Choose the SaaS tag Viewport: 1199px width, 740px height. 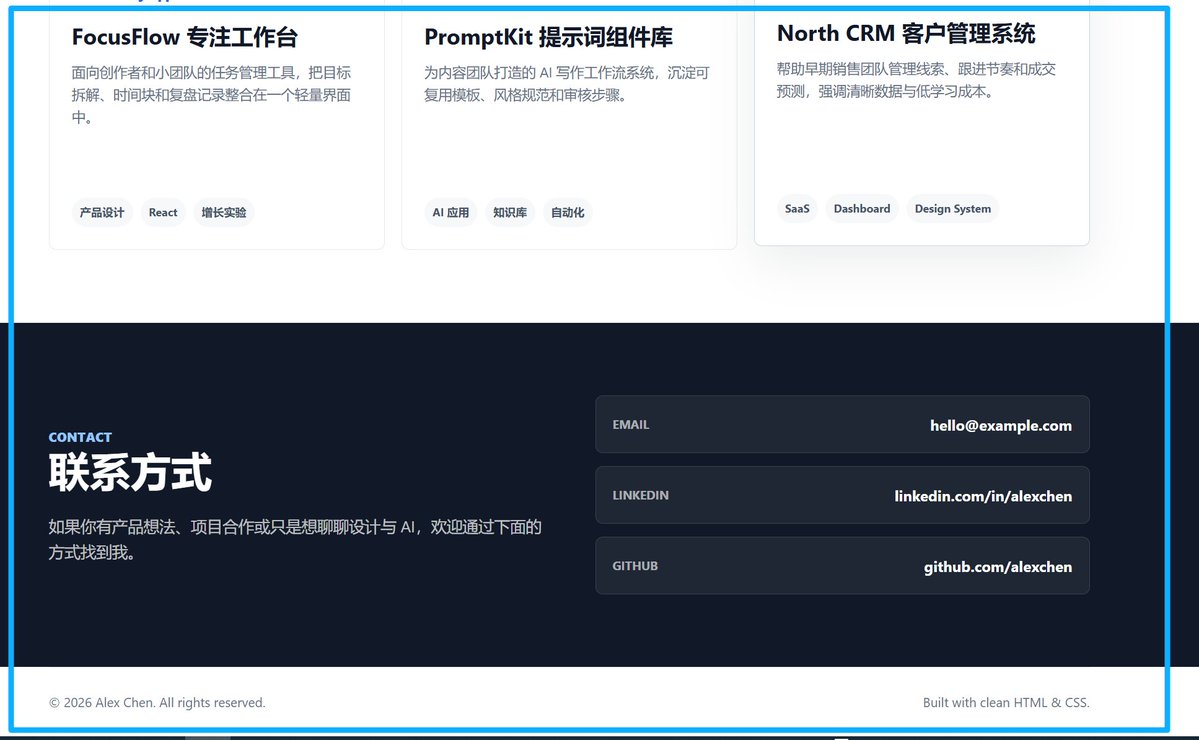797,209
